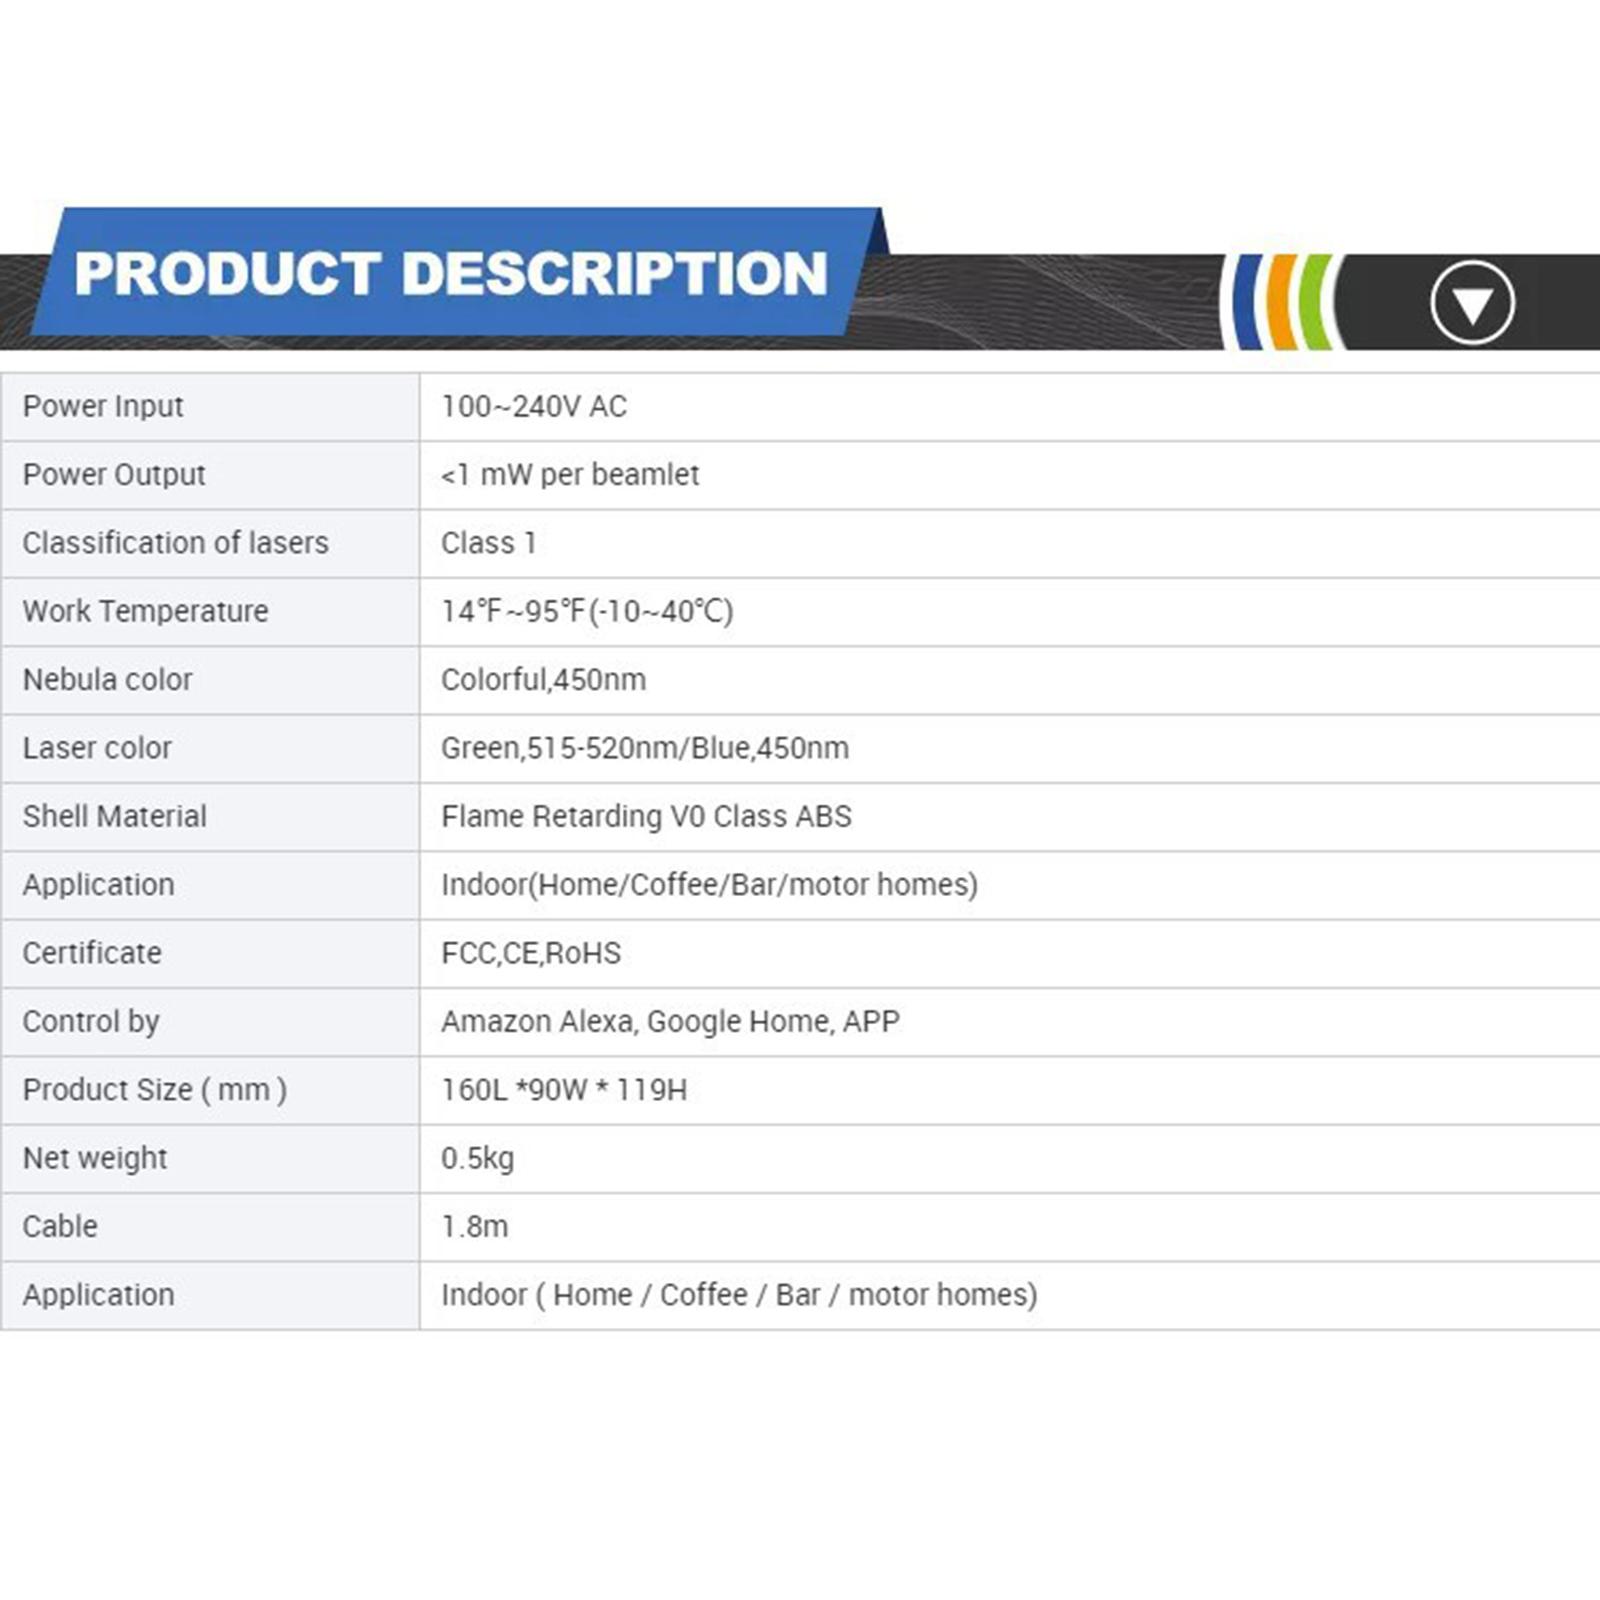Viewport: 1600px width, 1600px height.
Task: Select the PRODUCT DESCRIPTION banner heading
Action: (451, 273)
